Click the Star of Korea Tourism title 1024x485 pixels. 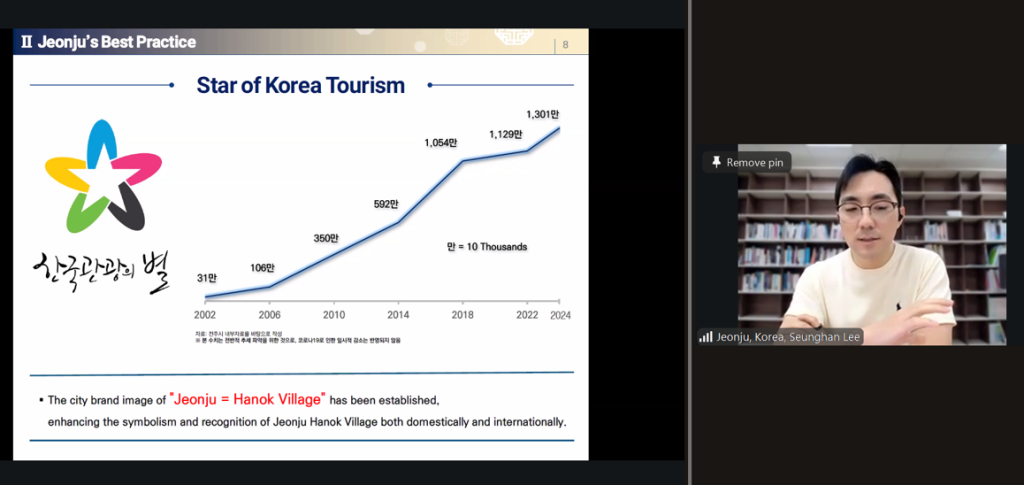click(301, 85)
